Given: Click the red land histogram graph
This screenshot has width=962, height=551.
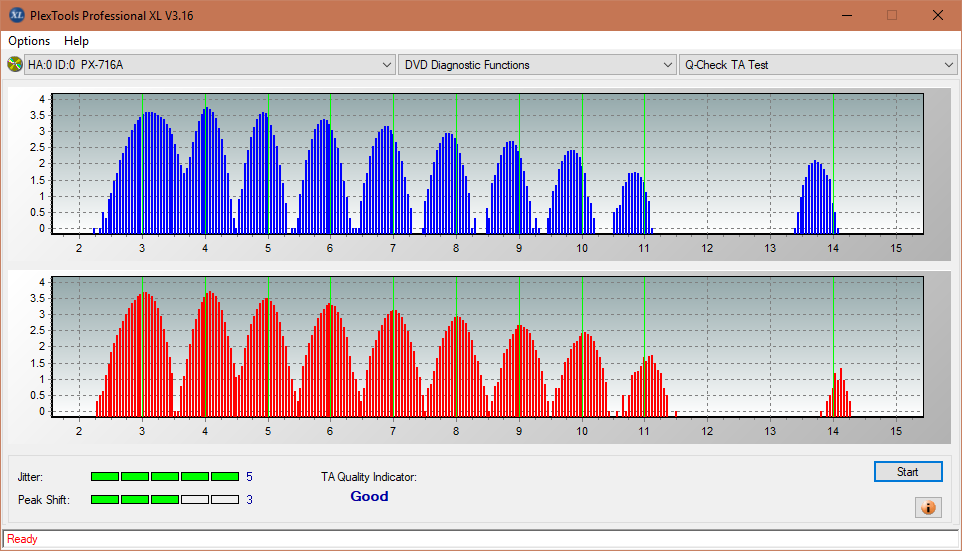Looking at the screenshot, I should coord(488,347).
